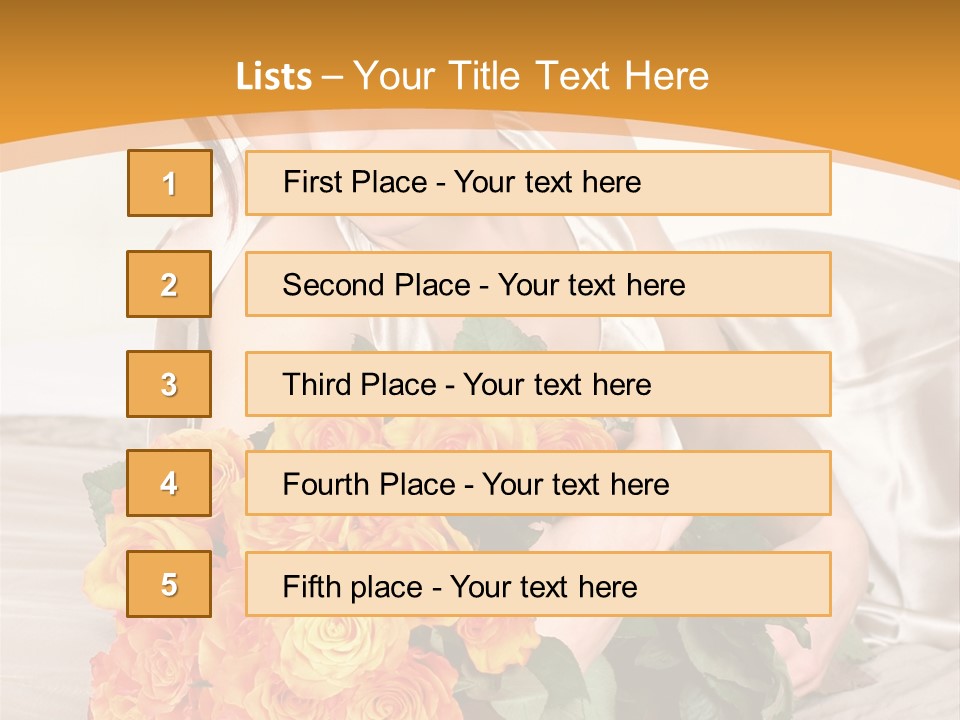
Task: Click the bold word Lists in the title
Action: (274, 77)
